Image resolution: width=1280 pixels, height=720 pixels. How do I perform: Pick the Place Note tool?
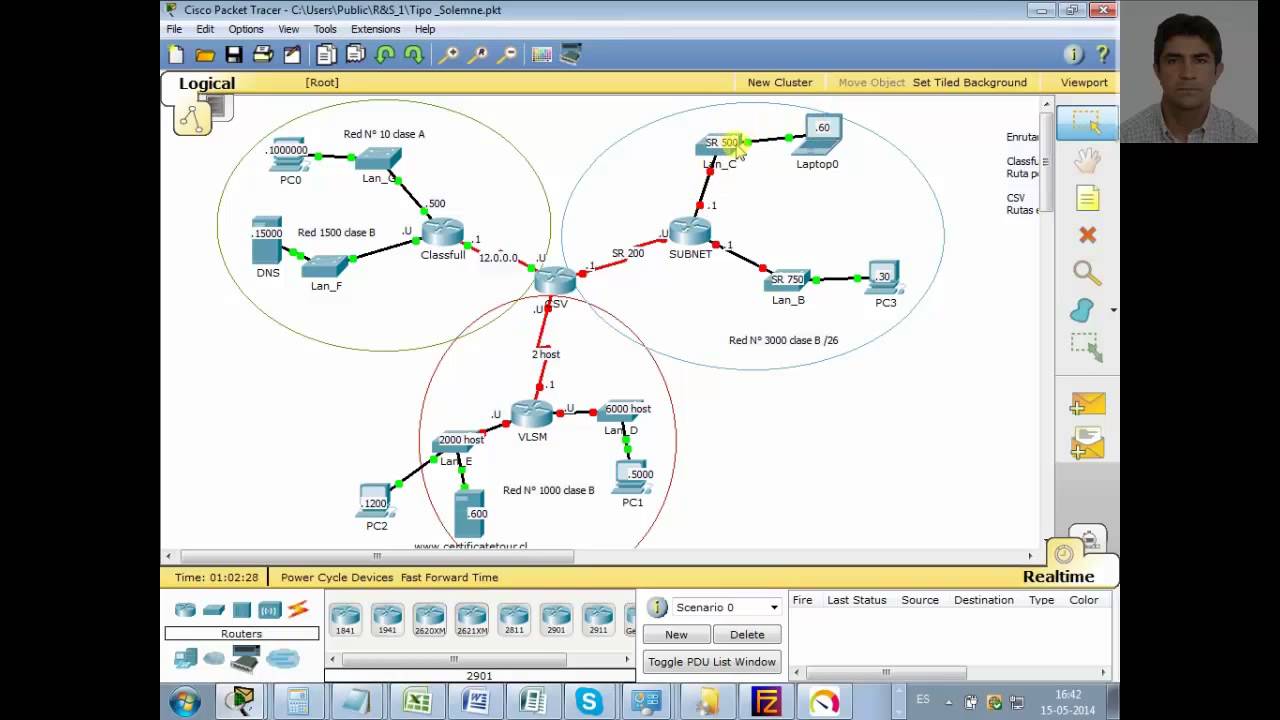(x=1087, y=198)
